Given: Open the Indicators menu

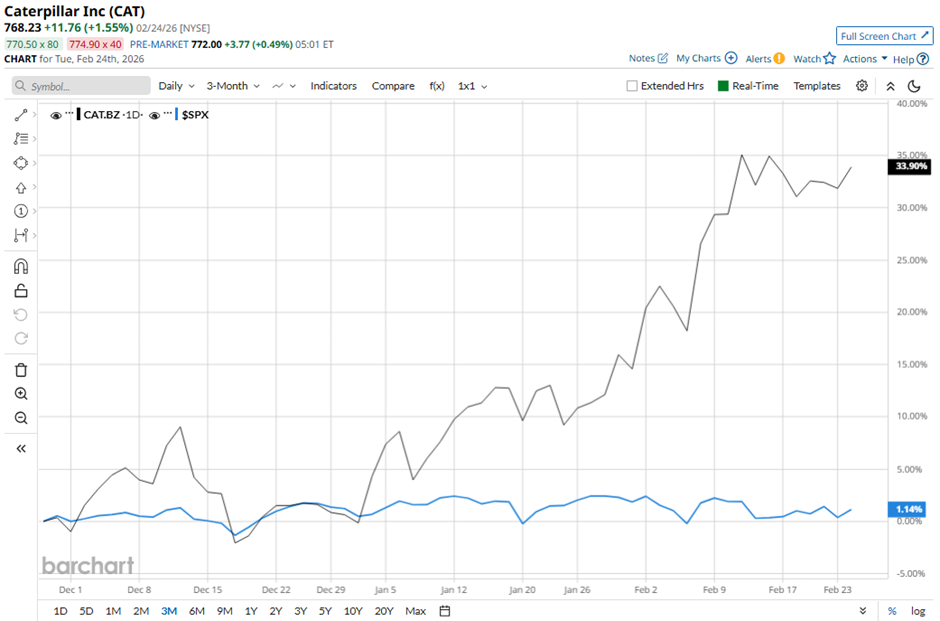Looking at the screenshot, I should point(333,86).
